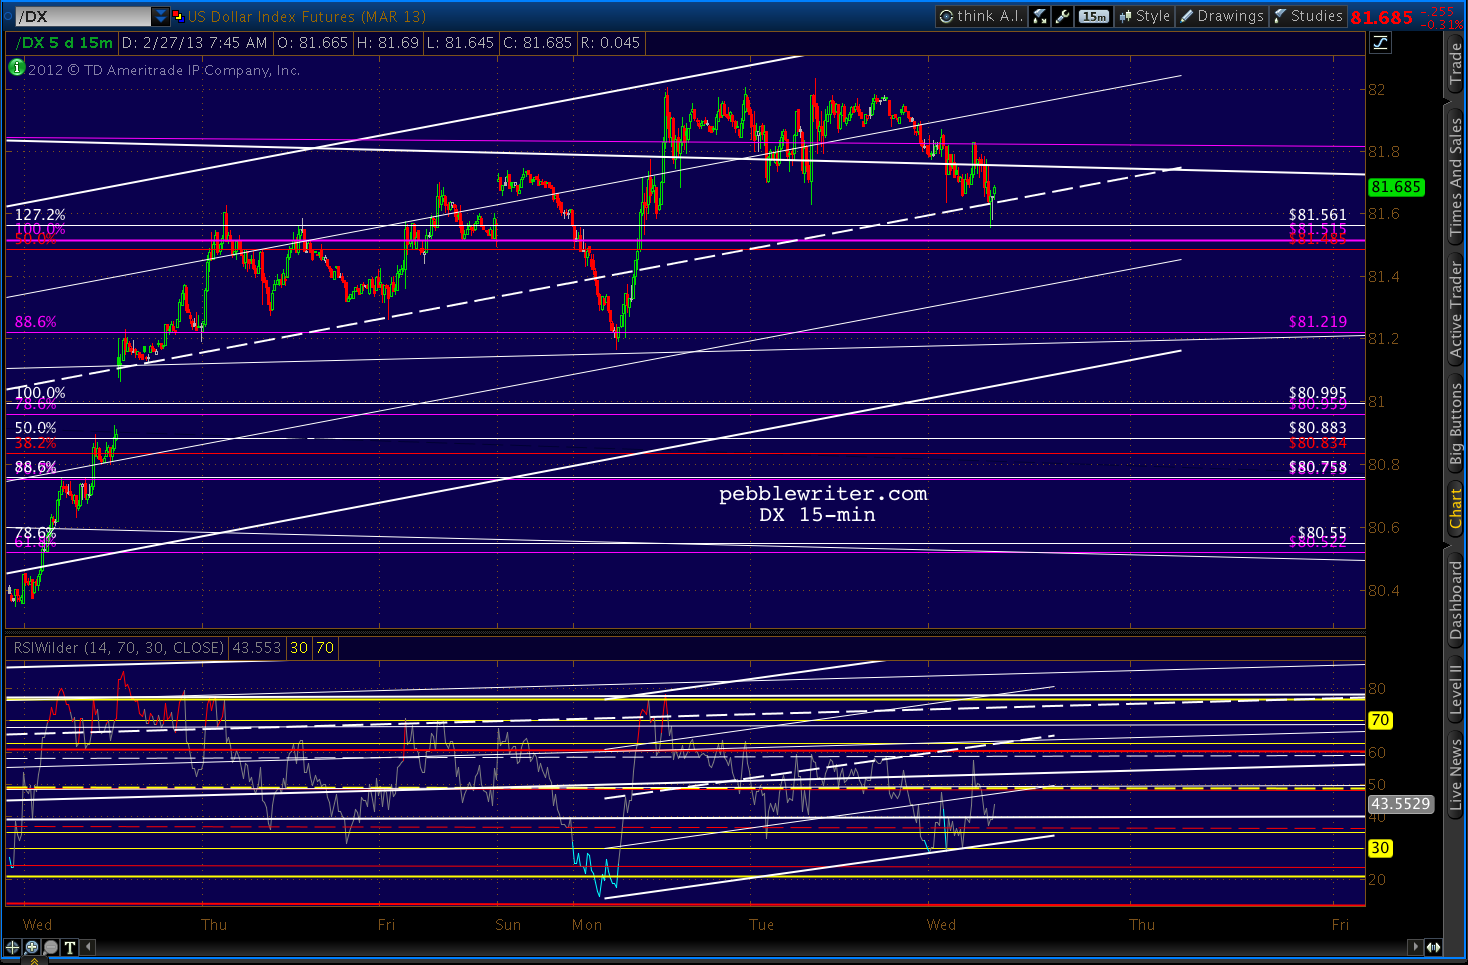Click the zoom out magnifier
Screen dimensions: 1468x965
click(x=51, y=947)
